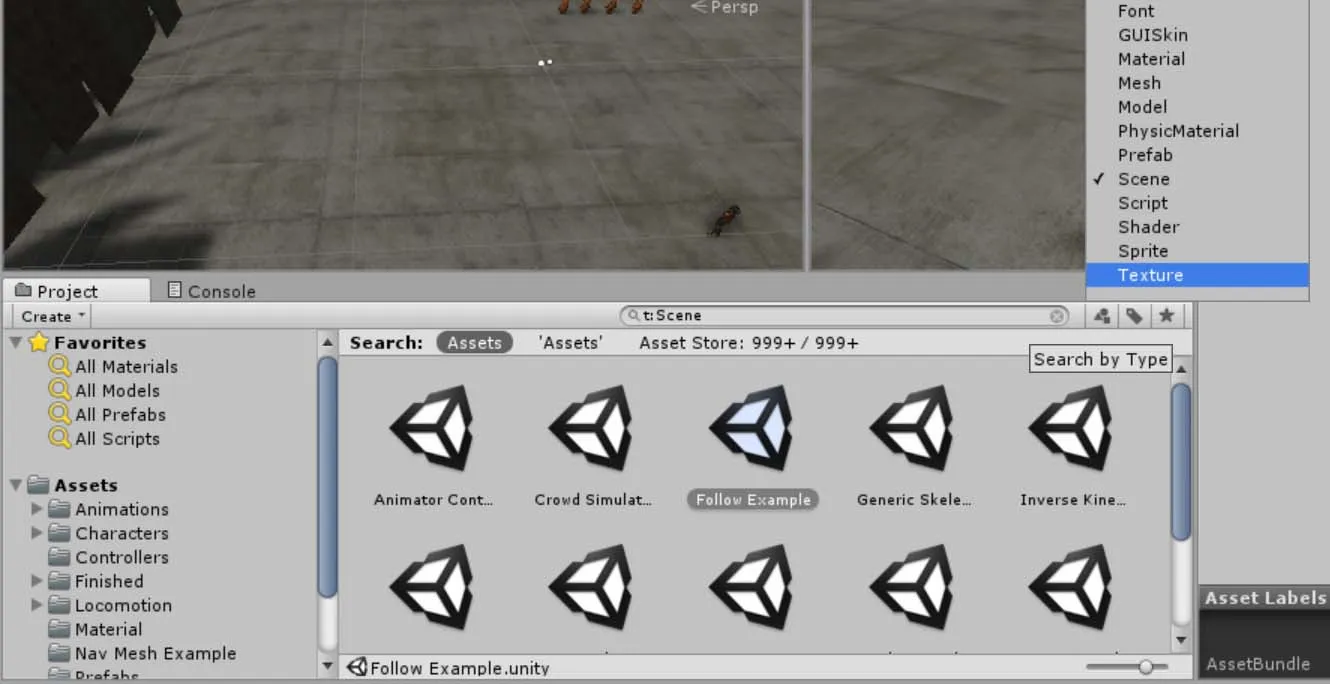Click the 'Assets' folder search scope
Image resolution: width=1330 pixels, height=684 pixels.
tap(570, 343)
